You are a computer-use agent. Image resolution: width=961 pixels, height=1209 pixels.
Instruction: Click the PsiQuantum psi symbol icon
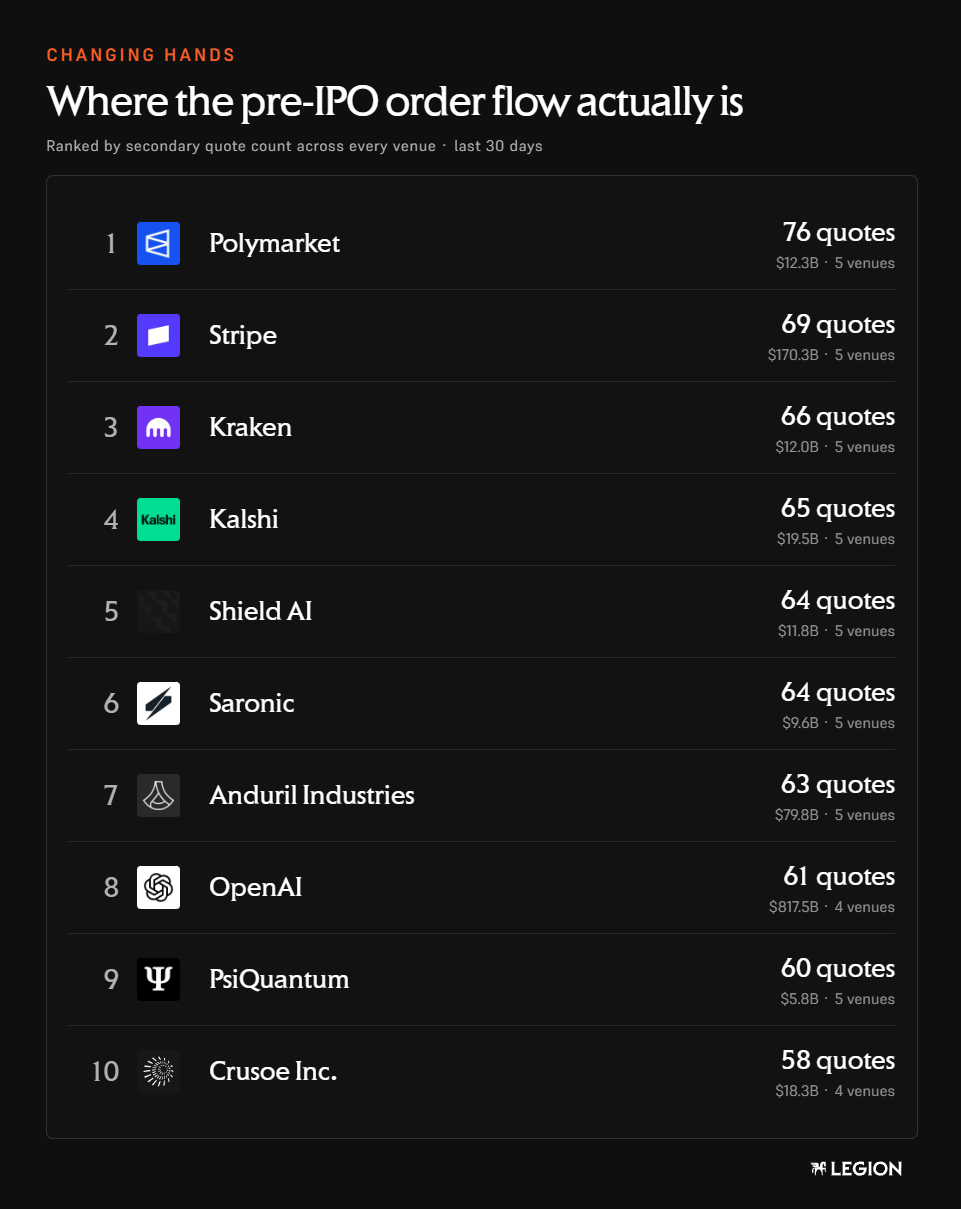pos(158,979)
